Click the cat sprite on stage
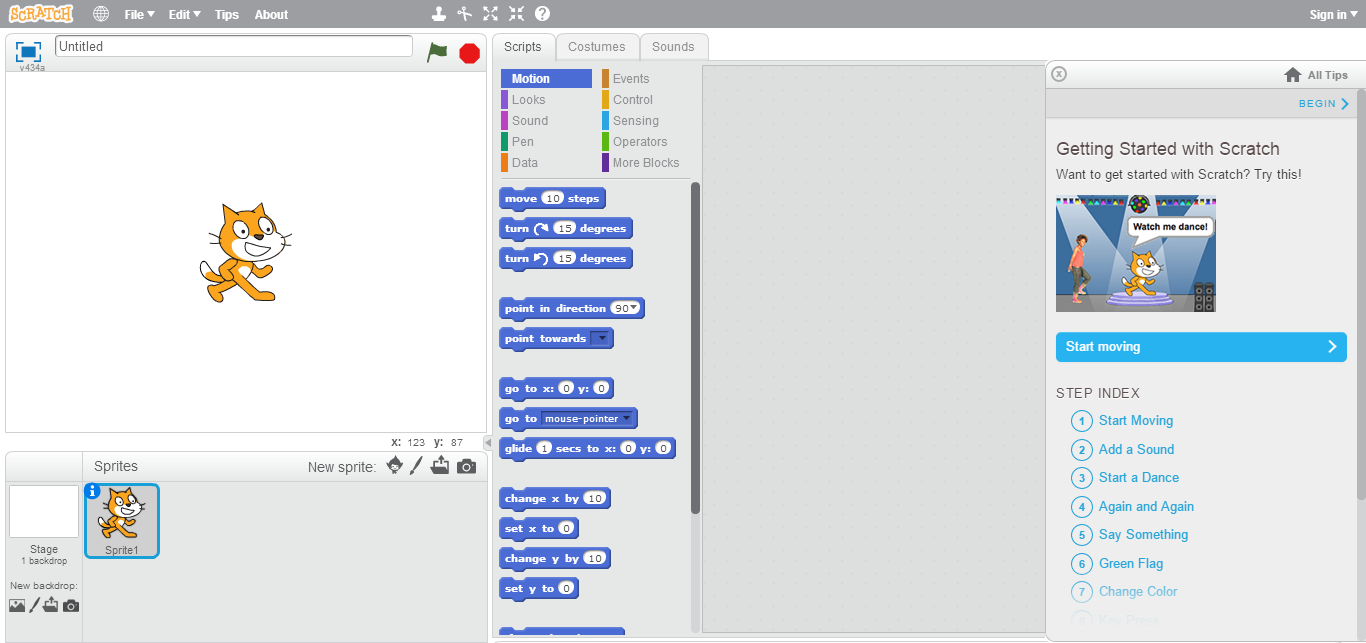The width and height of the screenshot is (1366, 643). [245, 252]
